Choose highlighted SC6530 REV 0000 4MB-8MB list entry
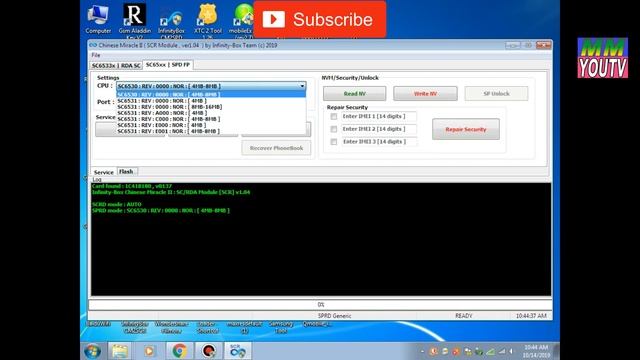 211,95
